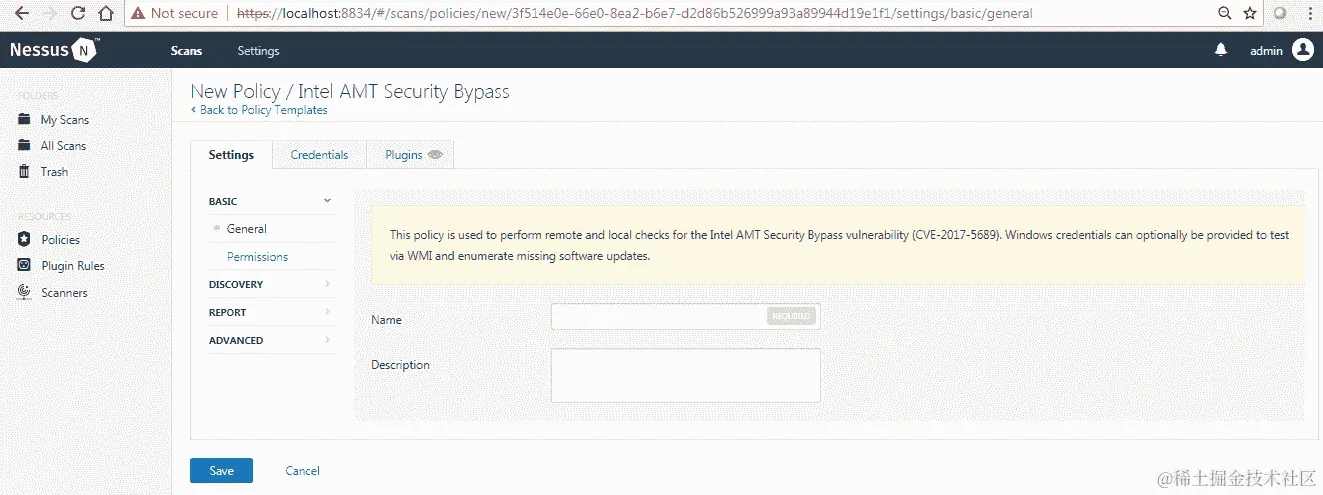This screenshot has height=495, width=1323.
Task: Go back with the browser back arrow
Action: (22, 14)
